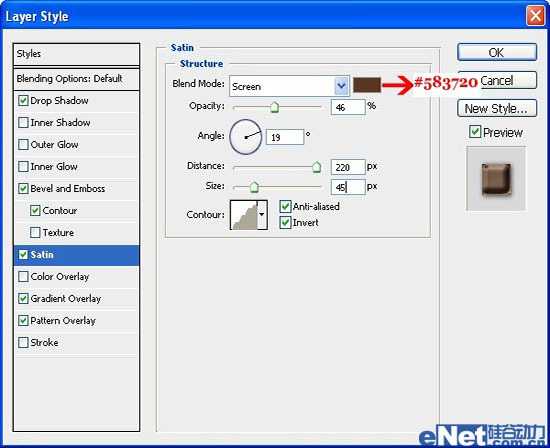Viewport: 550px width, 448px height.
Task: Click the OK button
Action: (497, 53)
